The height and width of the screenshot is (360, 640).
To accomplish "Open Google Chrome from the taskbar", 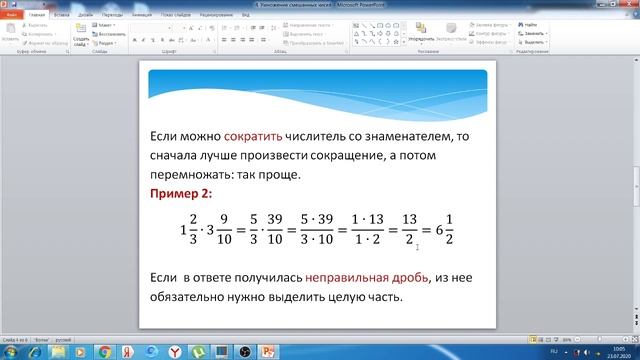I will coord(104,352).
